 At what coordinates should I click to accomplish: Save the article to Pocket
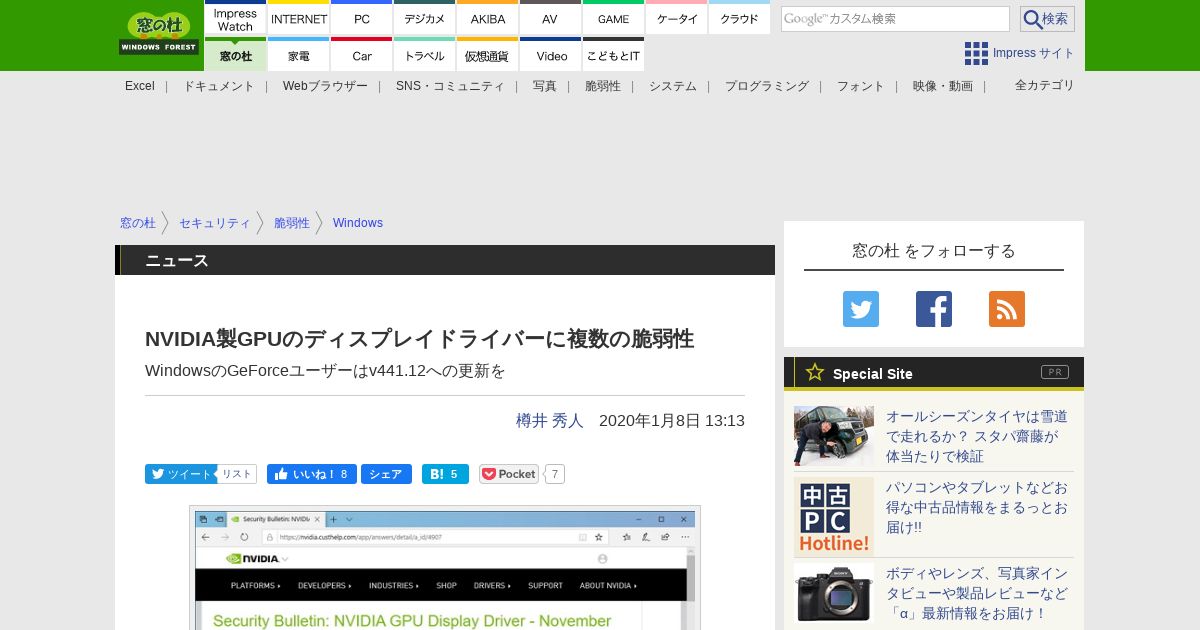509,474
